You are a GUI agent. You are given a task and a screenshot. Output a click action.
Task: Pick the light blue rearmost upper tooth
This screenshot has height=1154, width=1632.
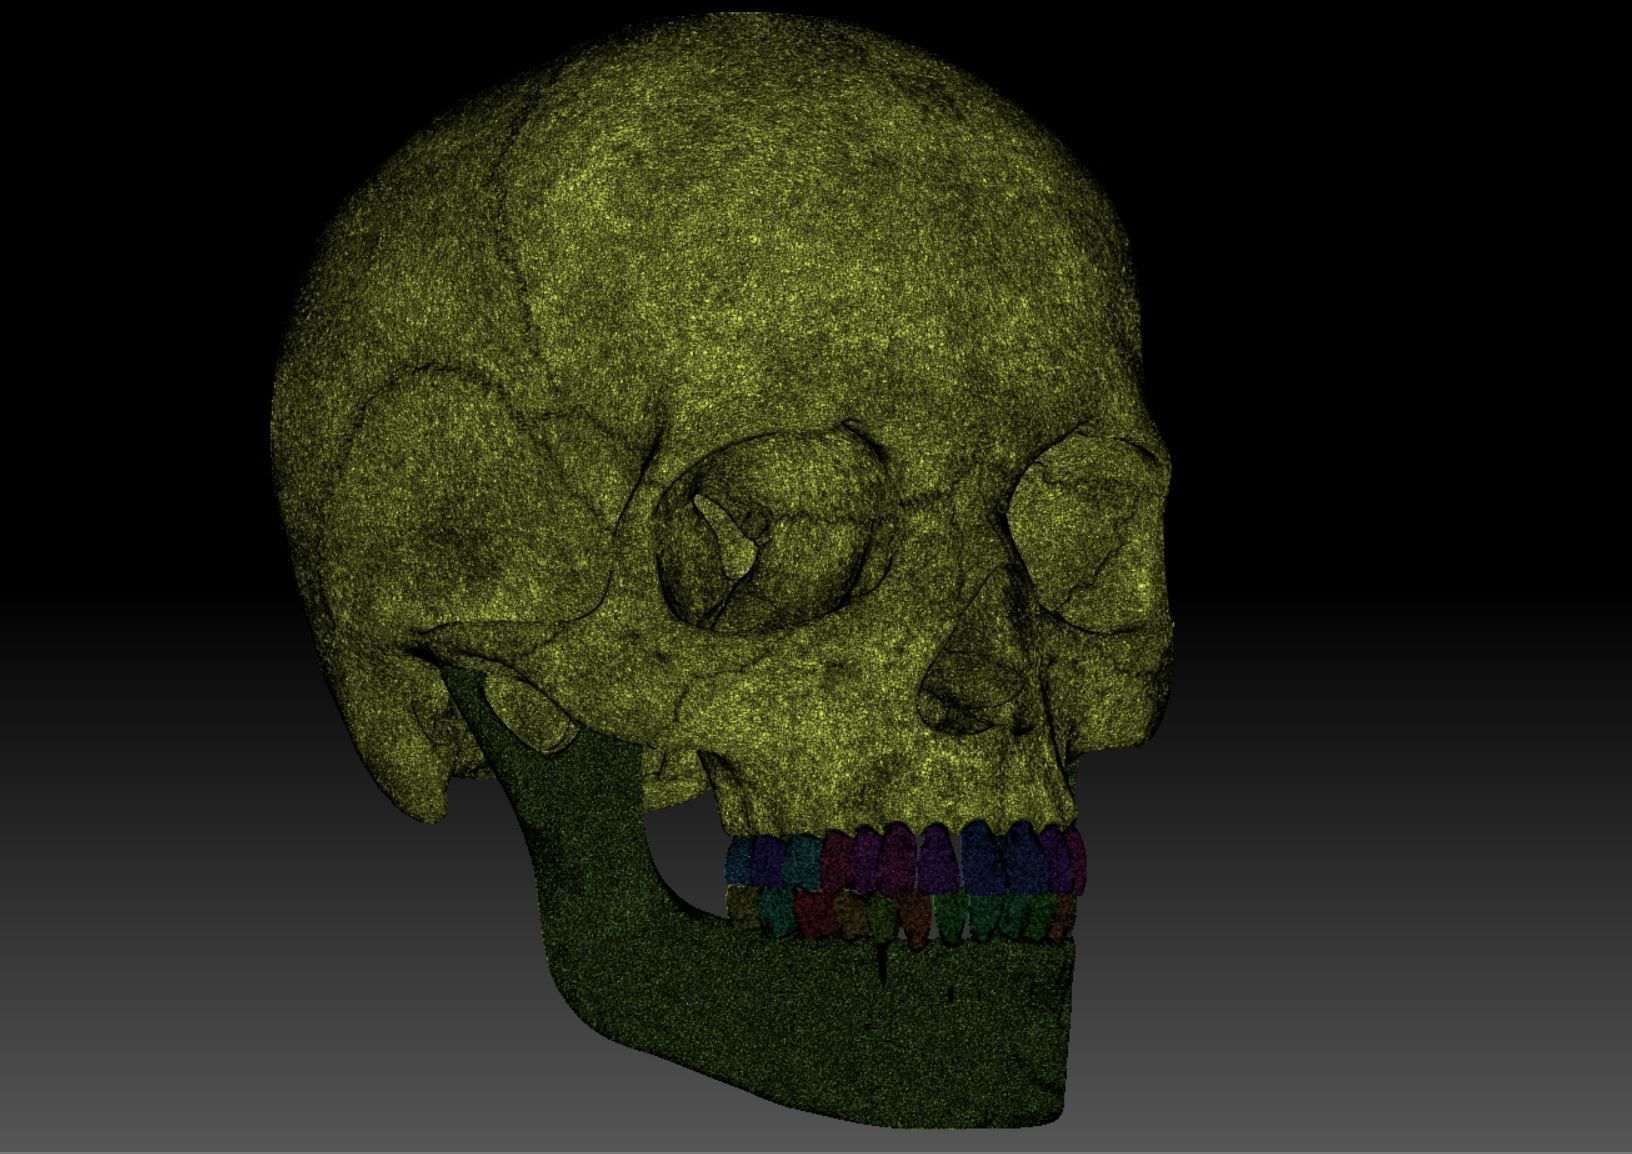(738, 860)
